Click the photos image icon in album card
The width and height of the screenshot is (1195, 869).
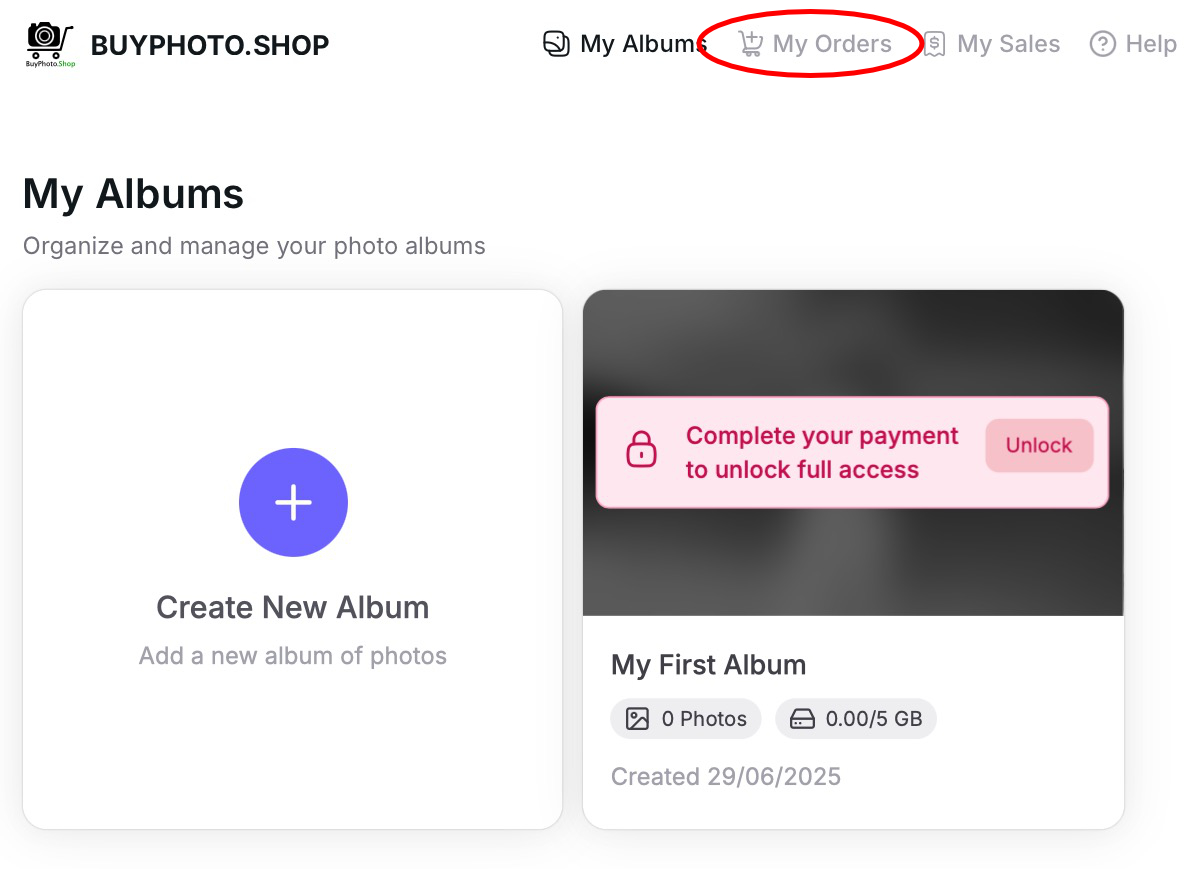pyautogui.click(x=637, y=719)
